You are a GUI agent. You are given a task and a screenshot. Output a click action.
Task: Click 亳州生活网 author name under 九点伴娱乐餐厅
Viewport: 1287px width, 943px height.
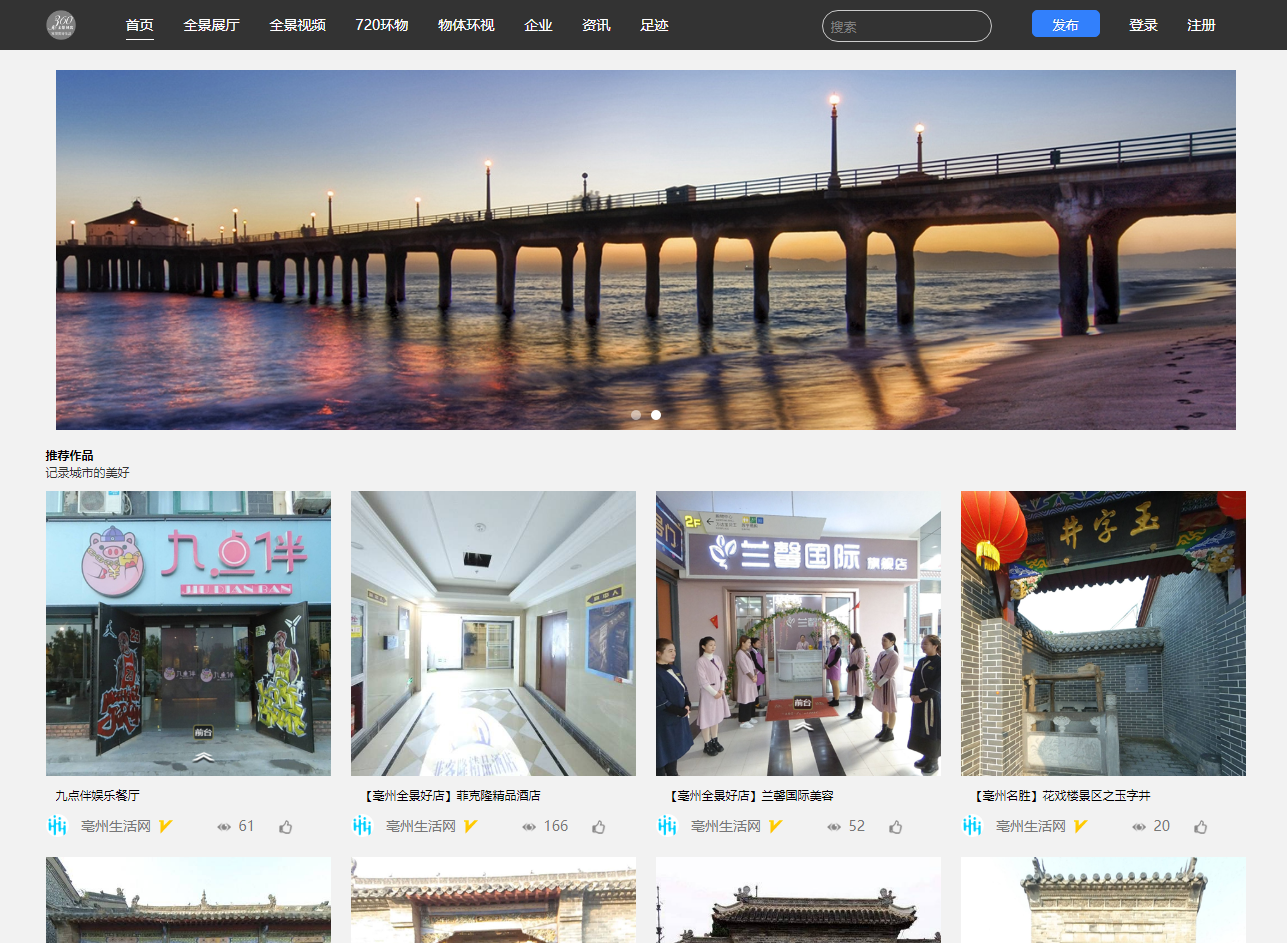coord(116,826)
